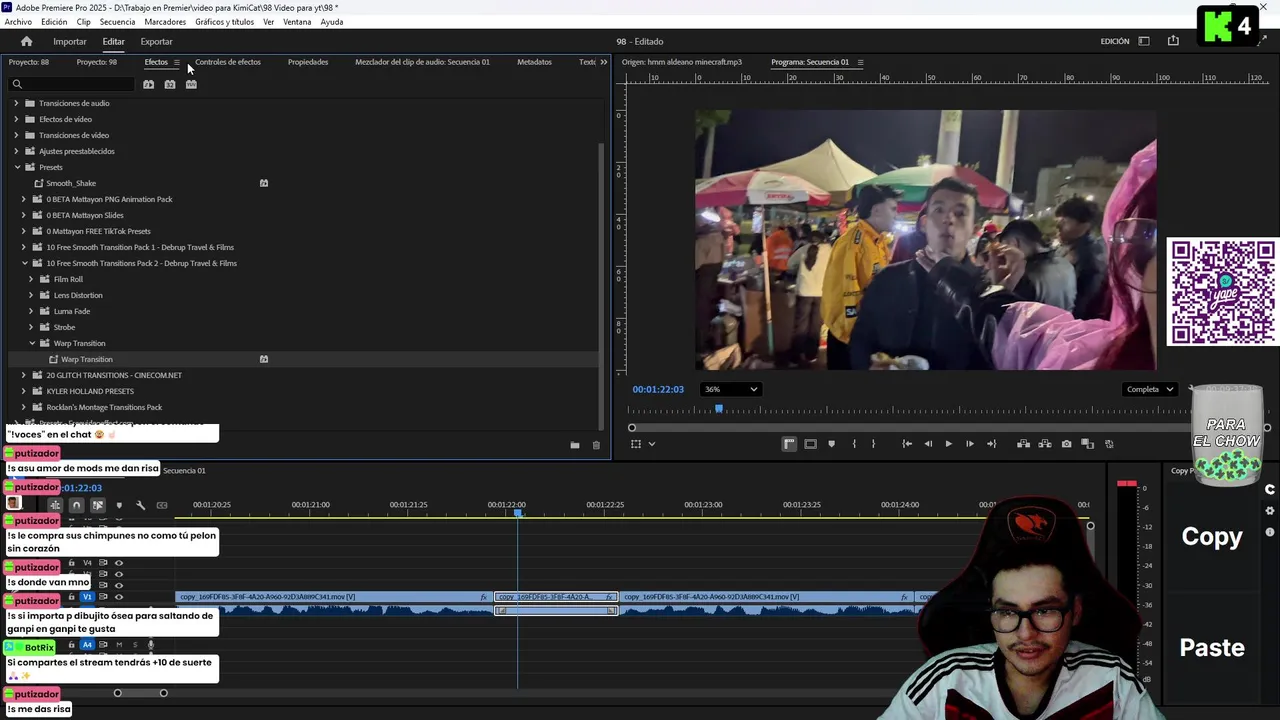The height and width of the screenshot is (720, 1280).
Task: Open Archivo menu
Action: click(x=18, y=22)
